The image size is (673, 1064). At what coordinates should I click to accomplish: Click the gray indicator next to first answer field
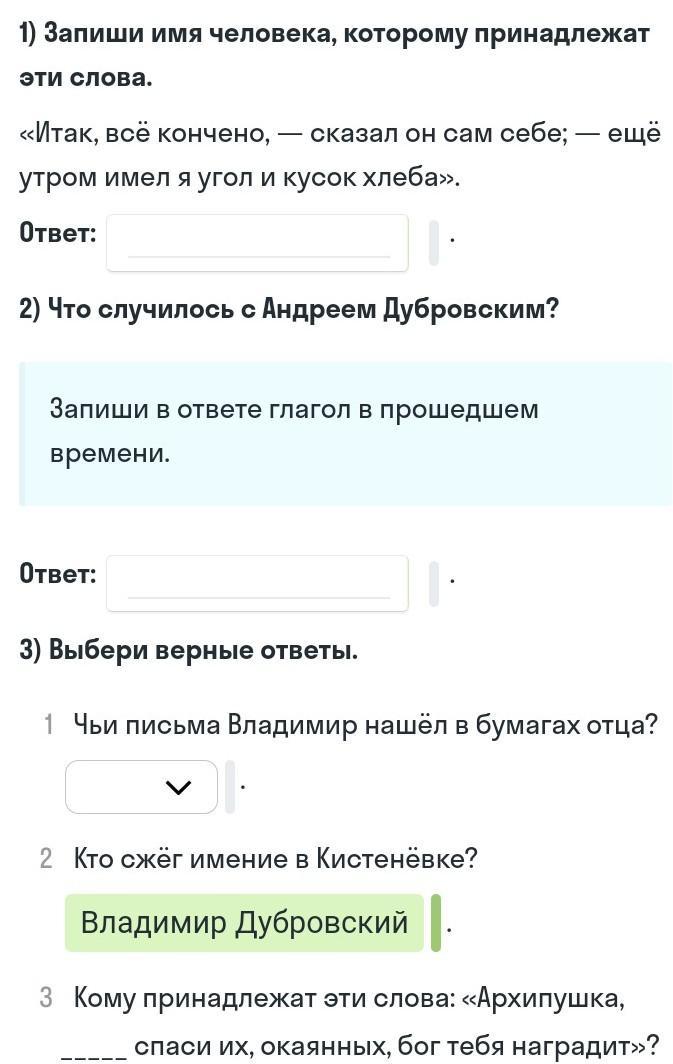point(434,243)
